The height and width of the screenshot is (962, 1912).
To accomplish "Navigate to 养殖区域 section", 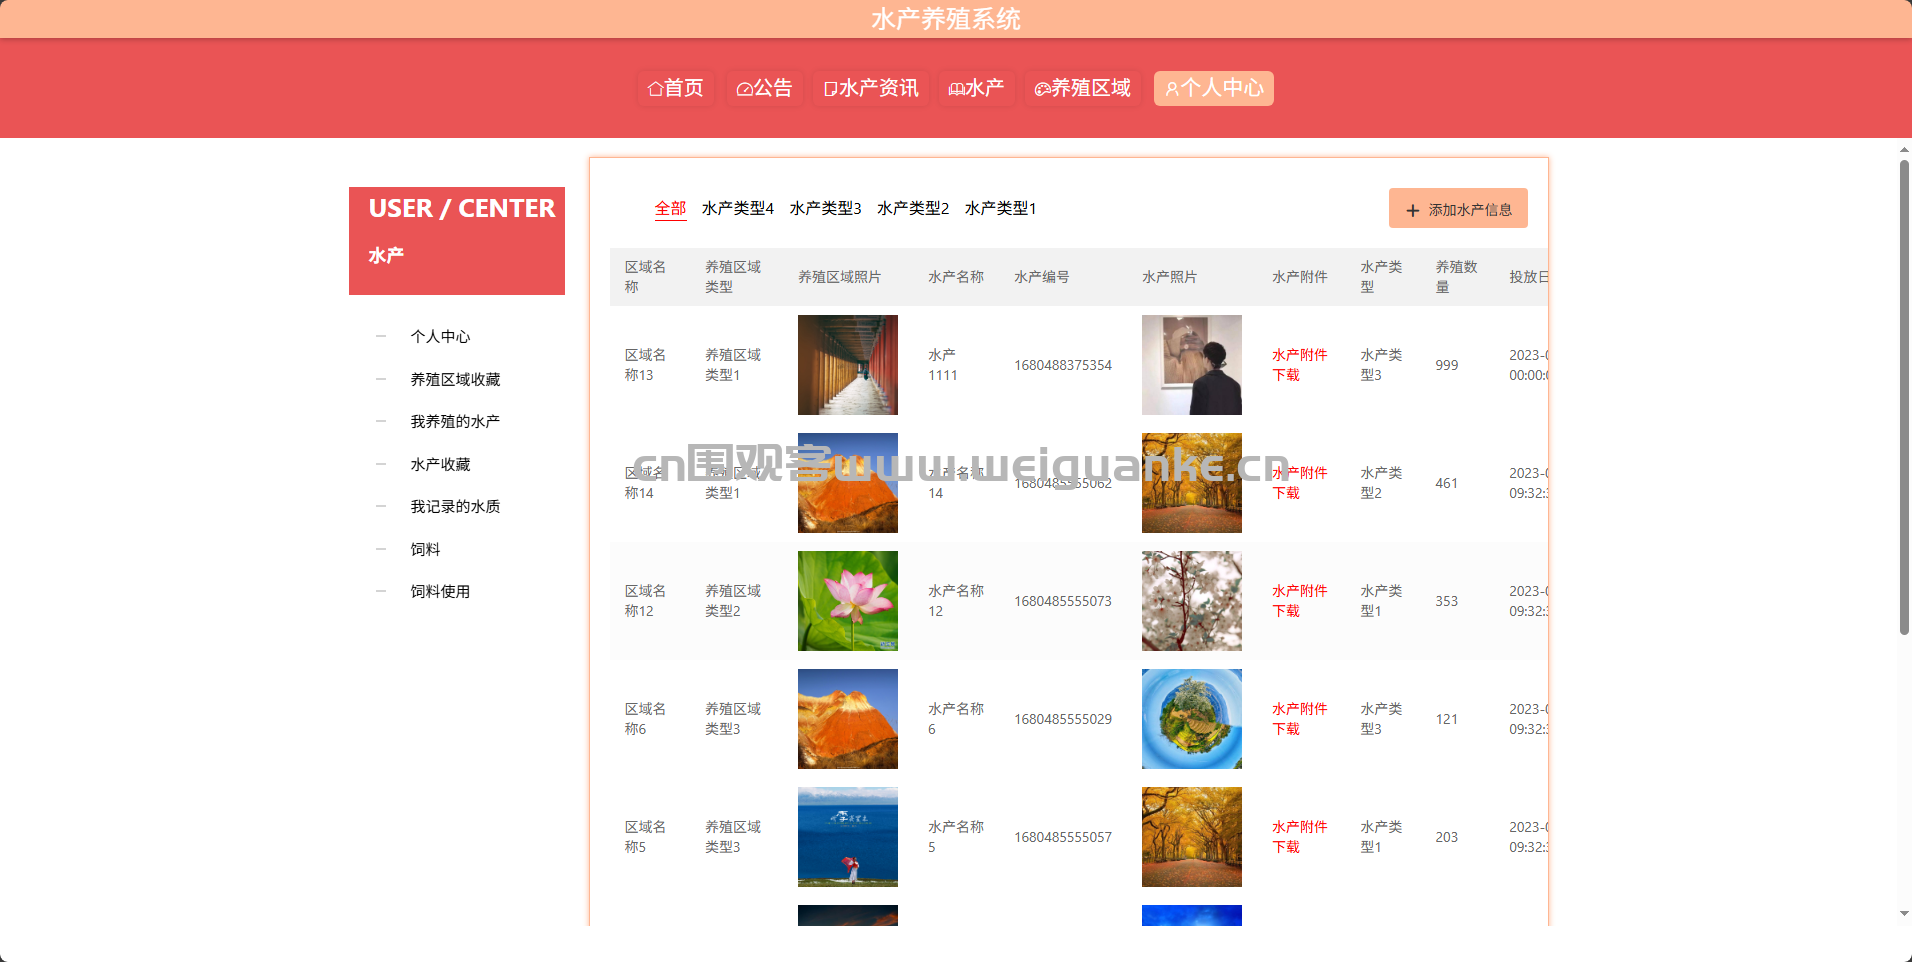I will (x=1082, y=88).
